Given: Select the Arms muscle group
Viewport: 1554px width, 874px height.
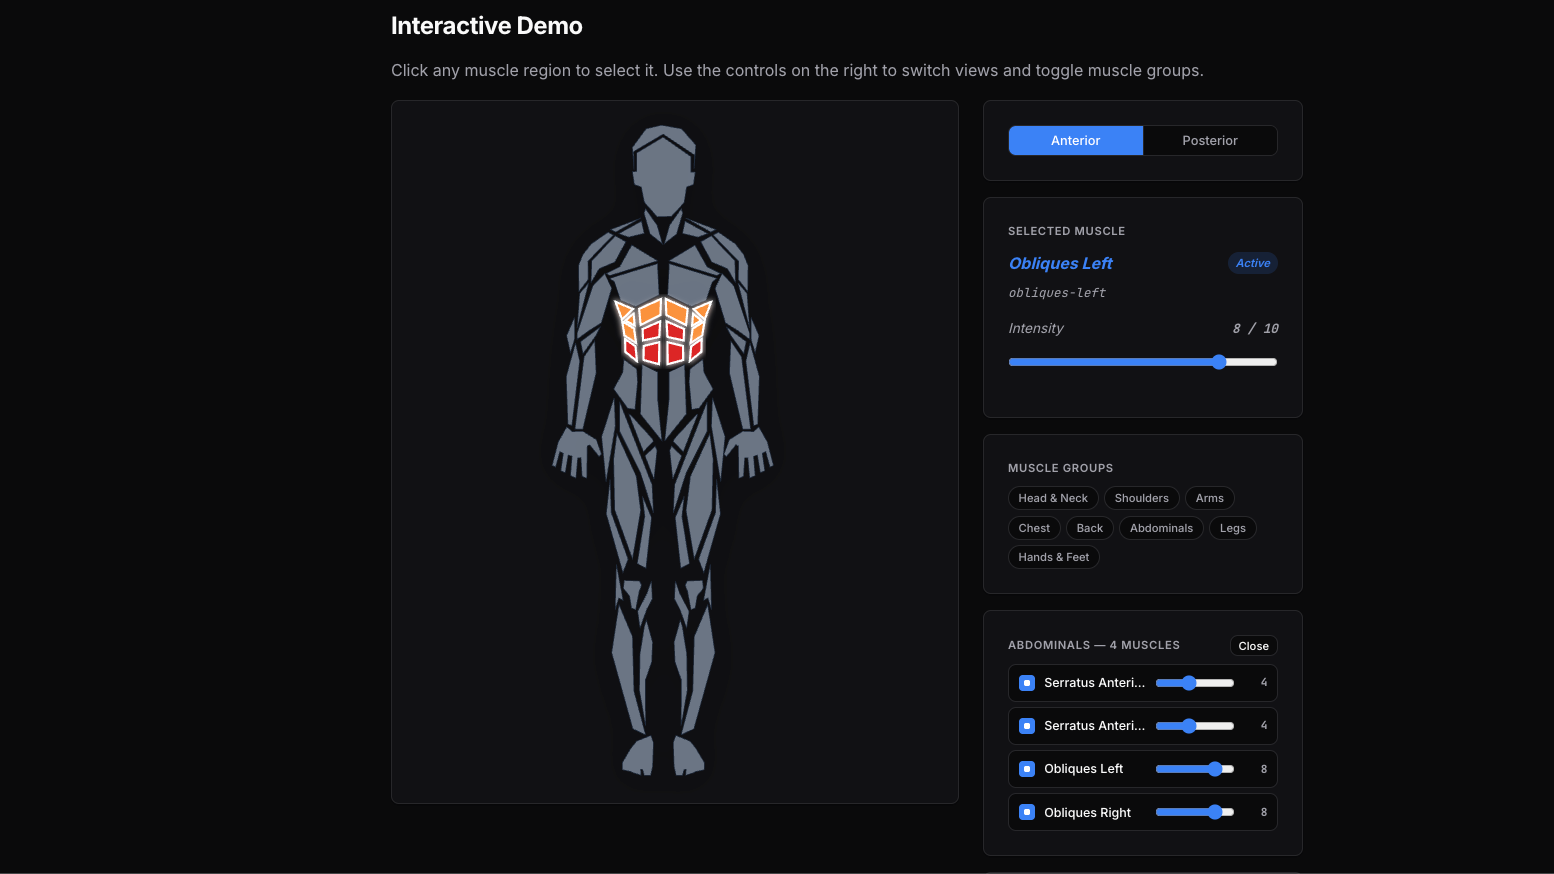Looking at the screenshot, I should coord(1209,497).
